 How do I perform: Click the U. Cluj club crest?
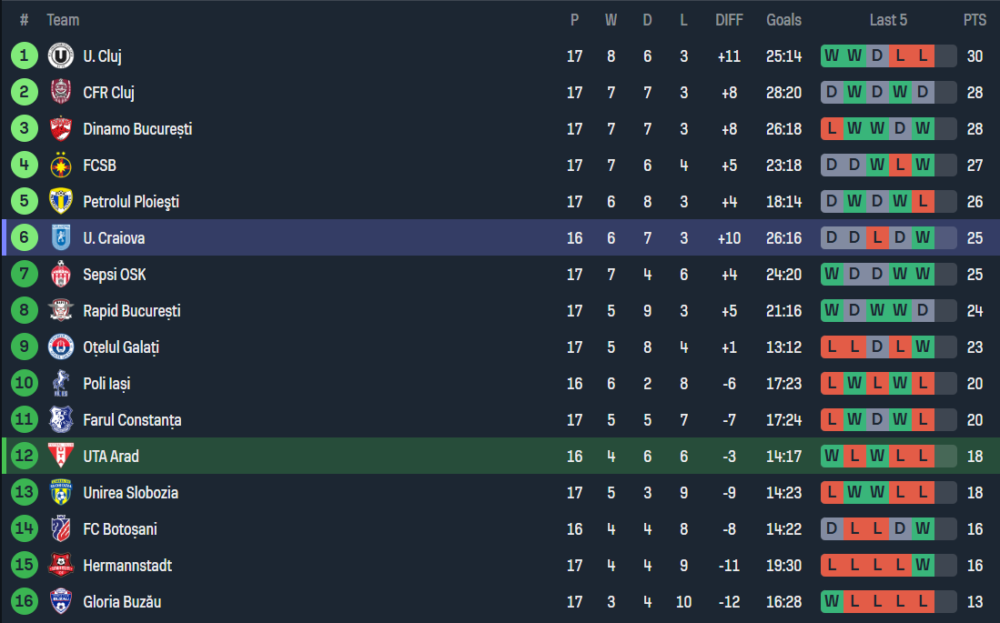(61, 56)
